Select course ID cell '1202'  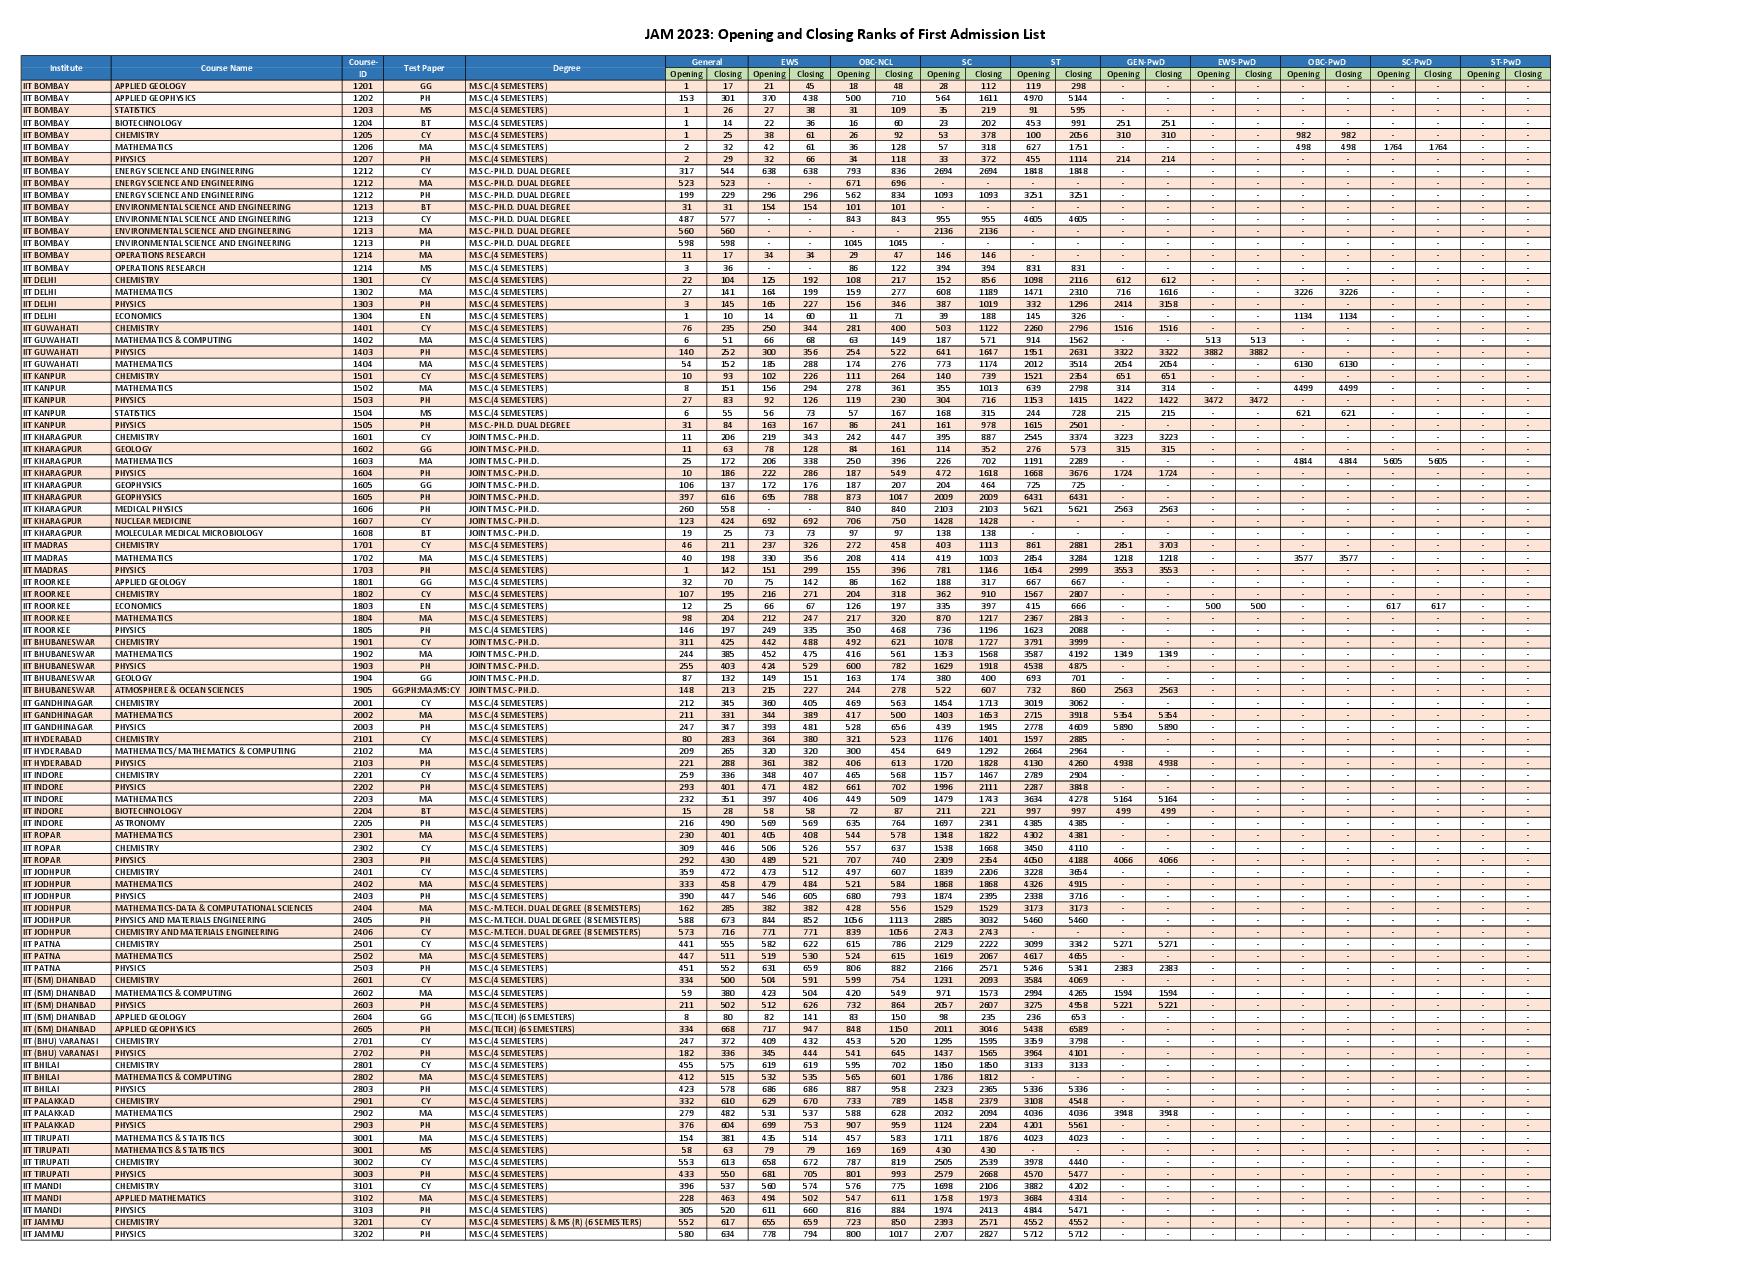[363, 99]
